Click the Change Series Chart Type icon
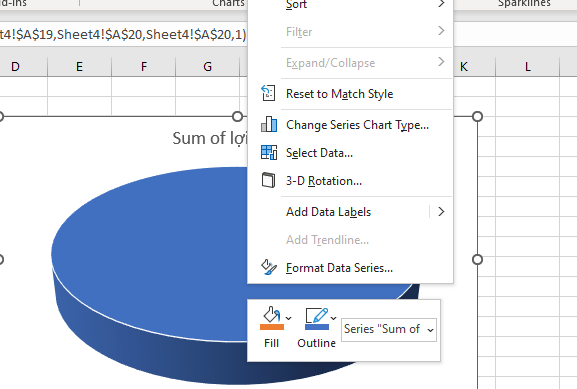This screenshot has height=389, width=577. coord(269,124)
